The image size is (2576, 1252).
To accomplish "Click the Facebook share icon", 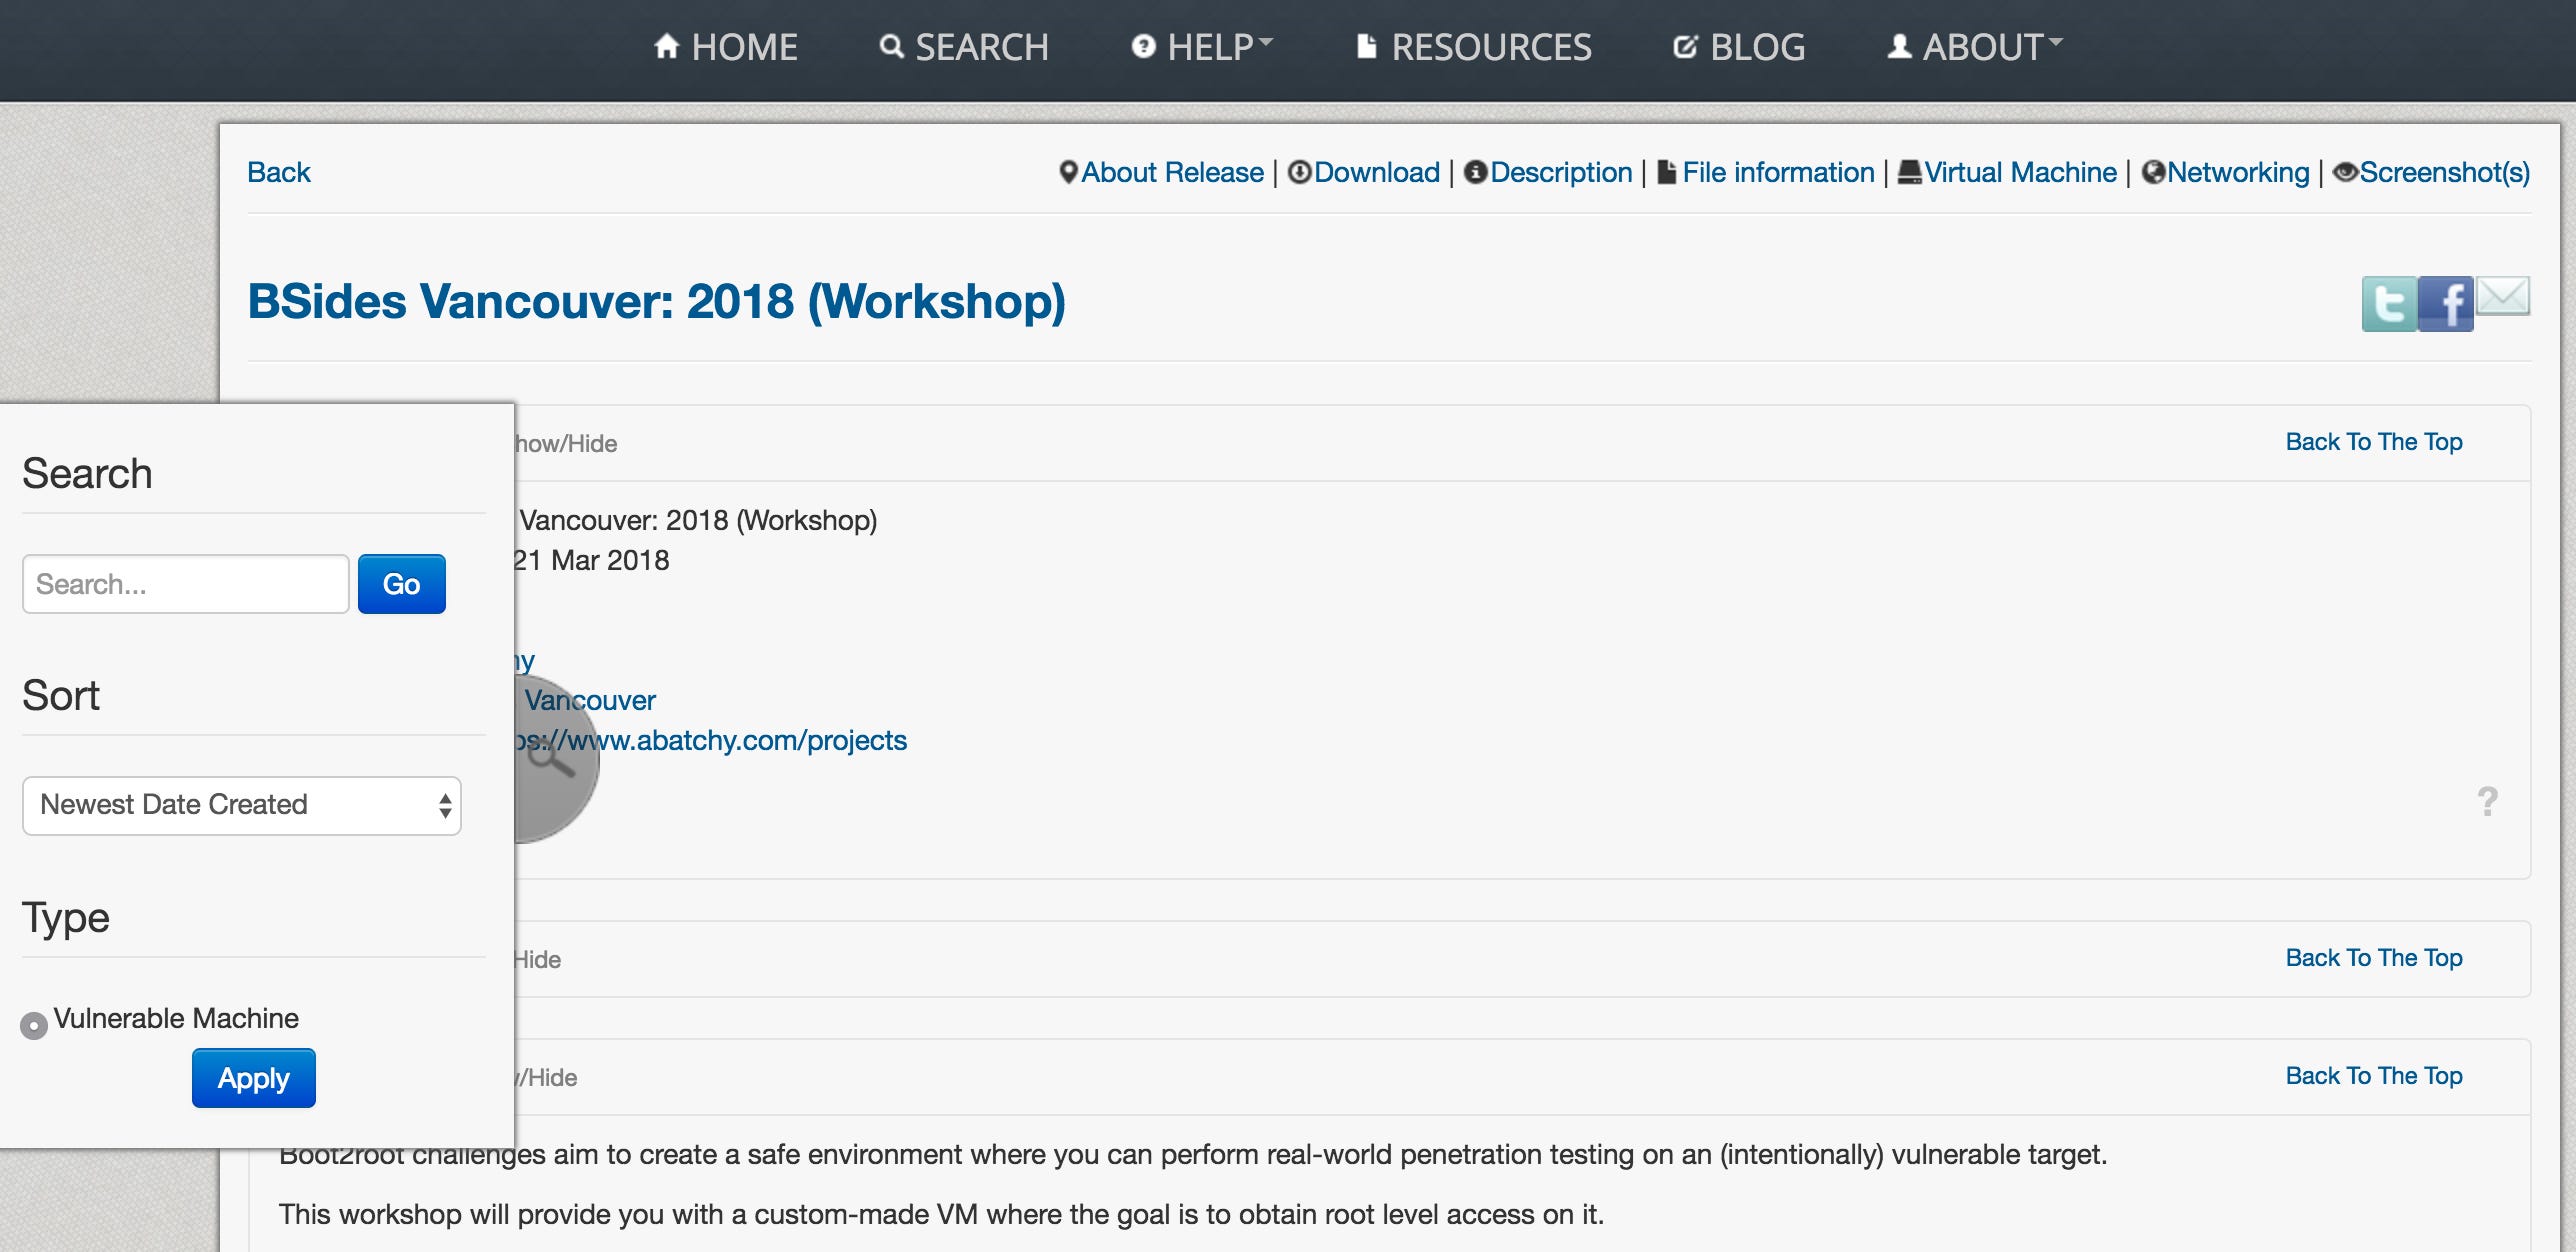I will tap(2445, 304).
